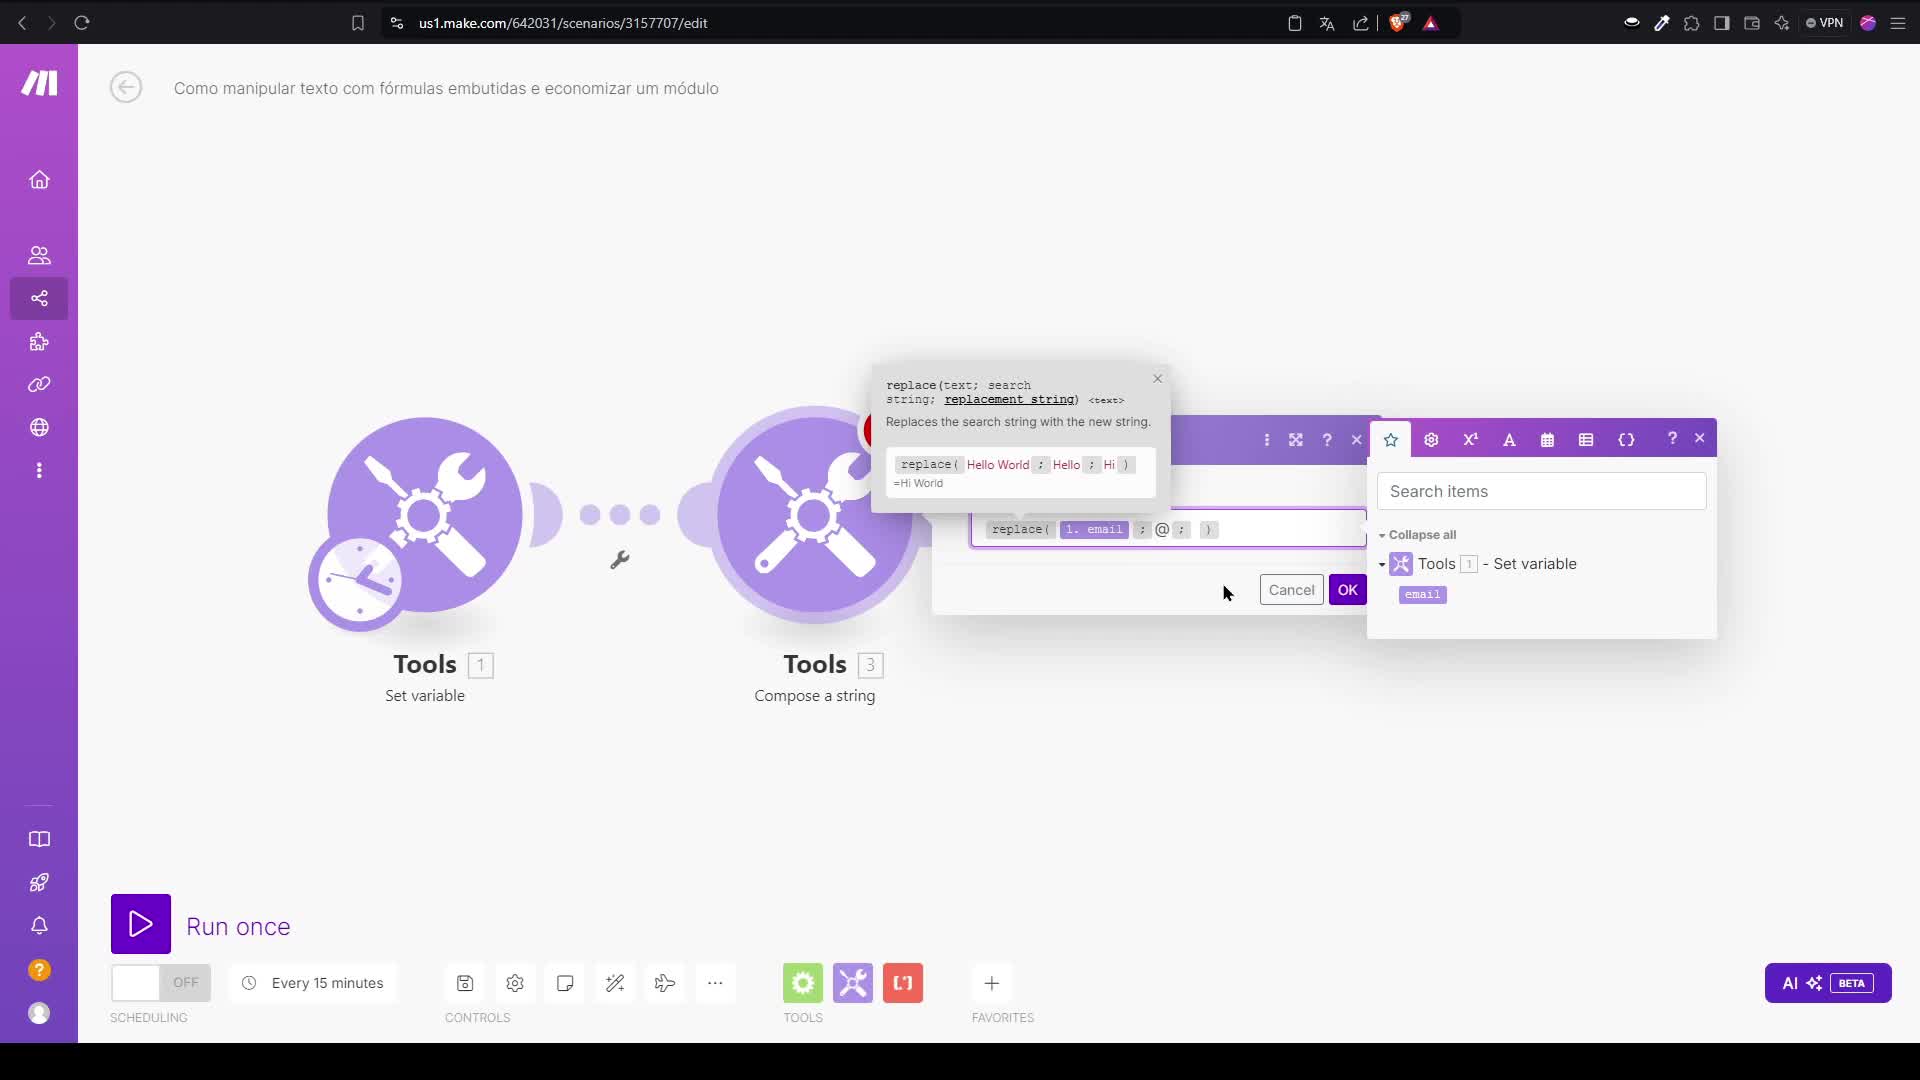Click the Run once play button

tap(141, 924)
